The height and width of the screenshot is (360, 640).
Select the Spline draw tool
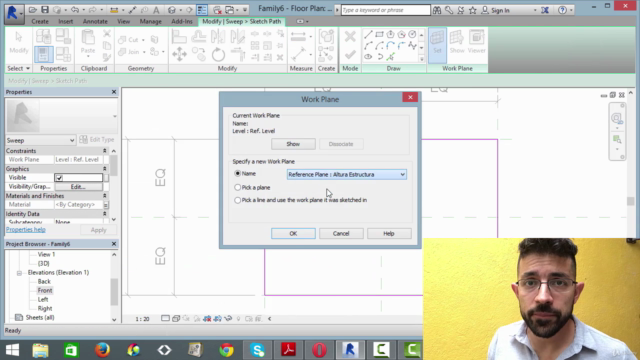tap(413, 46)
